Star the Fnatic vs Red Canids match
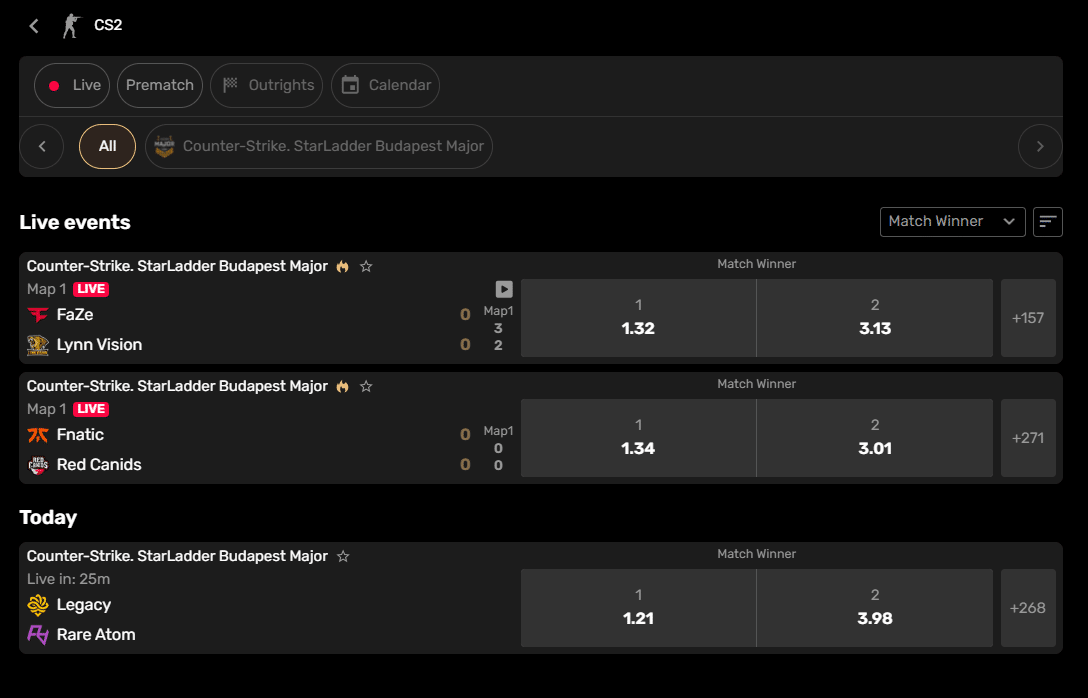Viewport: 1088px width, 698px height. tap(366, 385)
